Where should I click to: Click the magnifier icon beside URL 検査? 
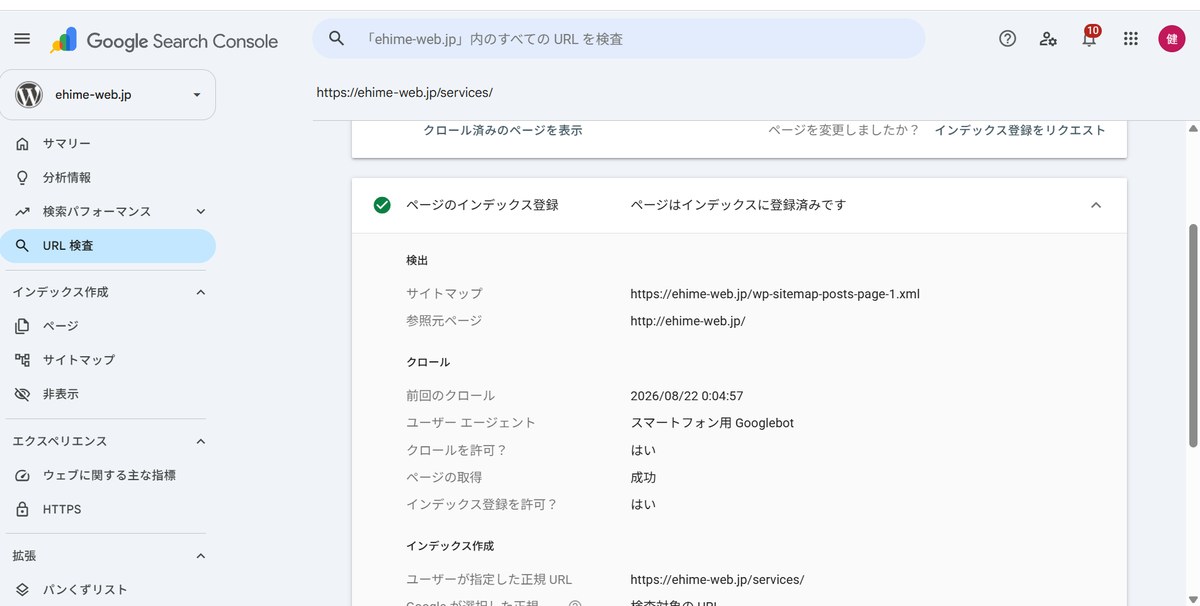tap(22, 246)
